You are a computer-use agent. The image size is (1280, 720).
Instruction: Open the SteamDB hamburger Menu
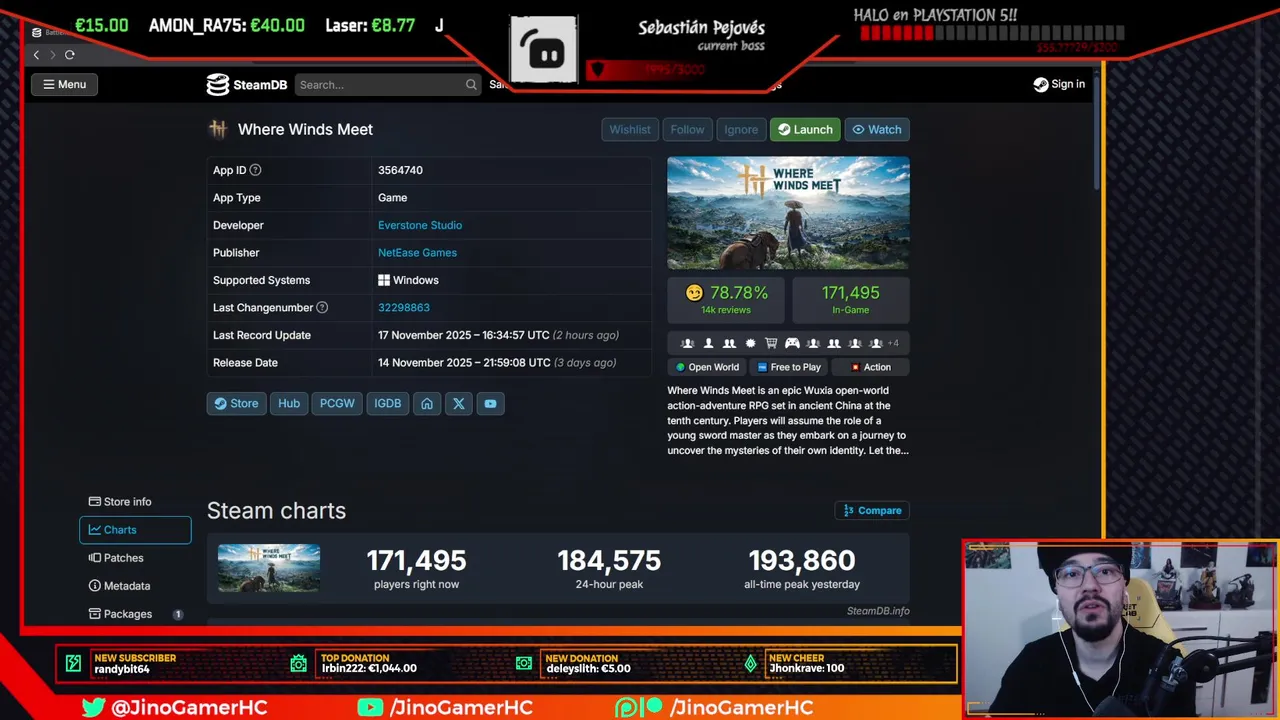pyautogui.click(x=64, y=84)
